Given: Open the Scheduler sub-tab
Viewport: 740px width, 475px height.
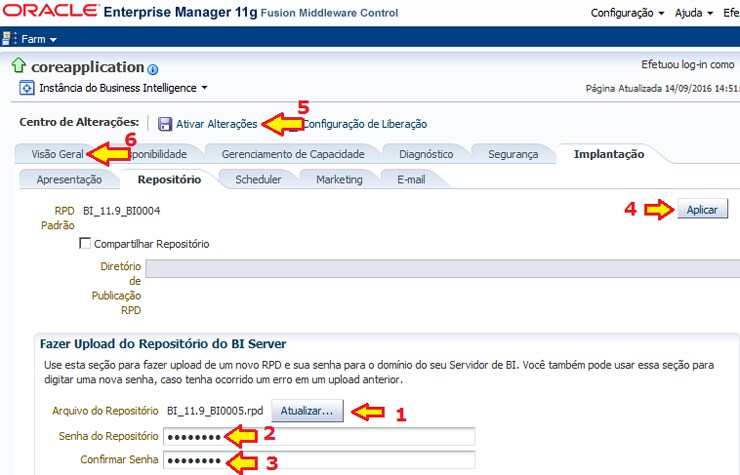Looking at the screenshot, I should [x=258, y=179].
